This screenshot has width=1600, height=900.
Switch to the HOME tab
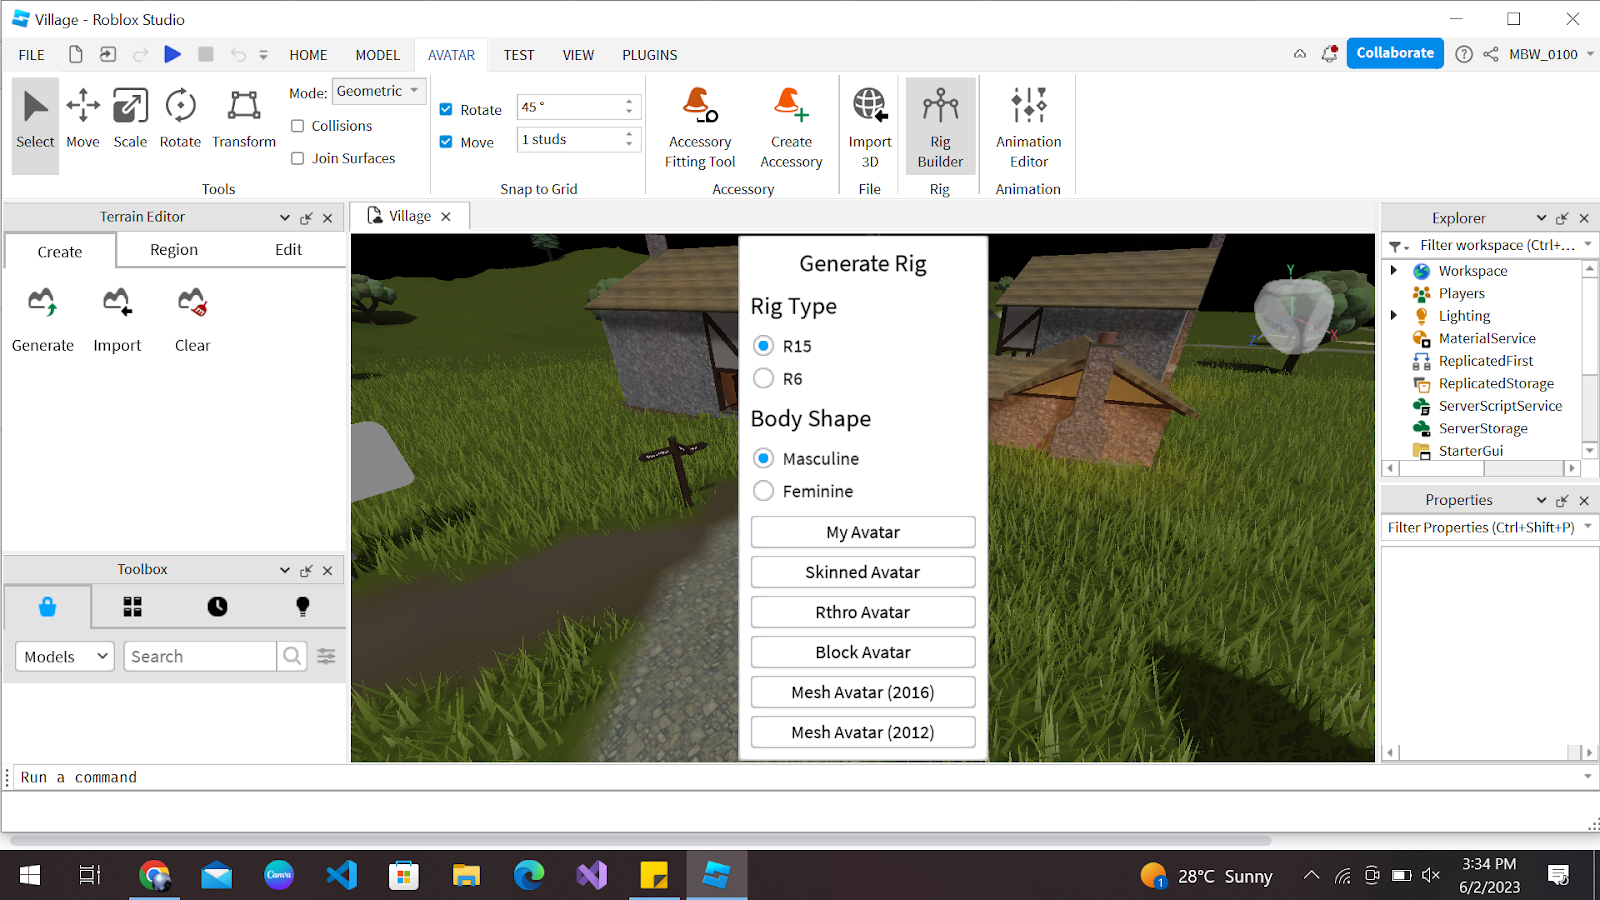308,55
